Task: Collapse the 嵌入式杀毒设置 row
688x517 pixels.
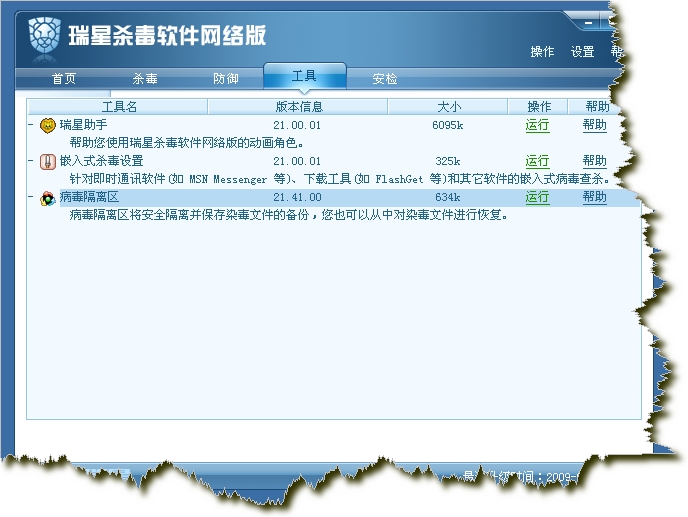Action: pos(31,161)
